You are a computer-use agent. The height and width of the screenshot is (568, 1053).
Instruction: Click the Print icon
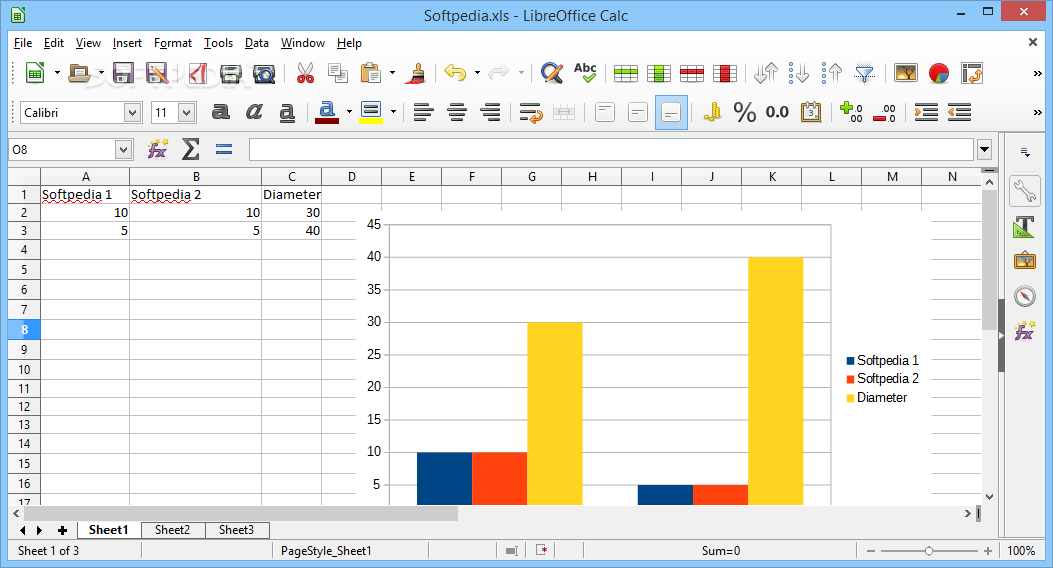[x=230, y=73]
